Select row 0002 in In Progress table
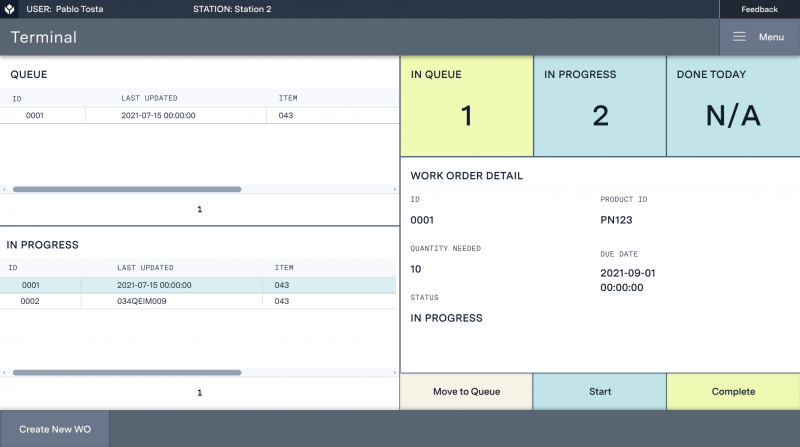Viewport: 800px width, 447px height. [31, 301]
